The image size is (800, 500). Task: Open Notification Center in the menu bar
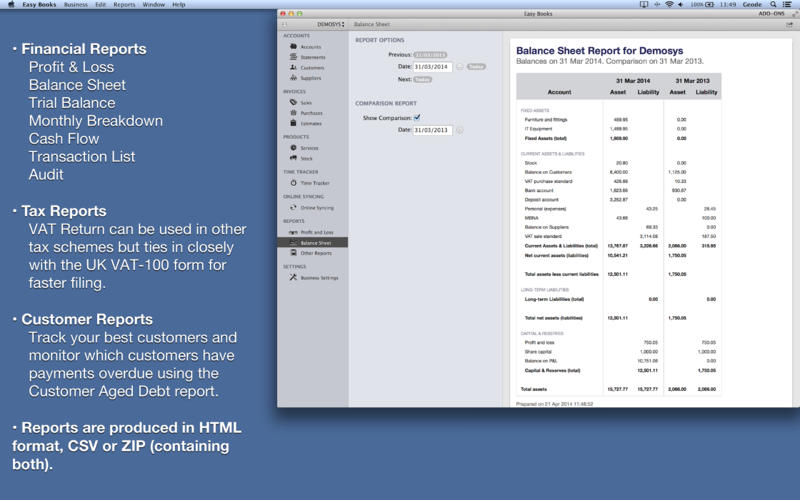[787, 4]
